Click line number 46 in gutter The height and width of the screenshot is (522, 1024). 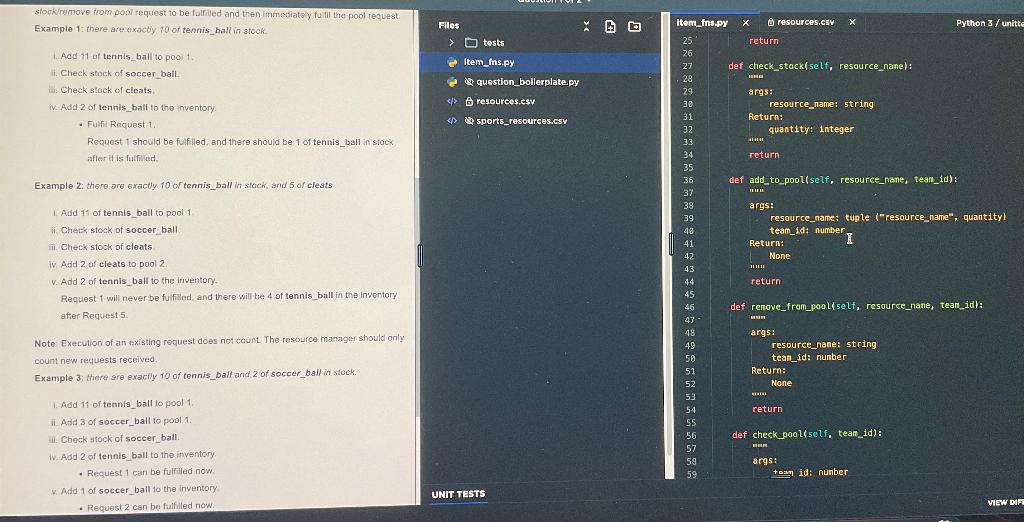[x=690, y=306]
